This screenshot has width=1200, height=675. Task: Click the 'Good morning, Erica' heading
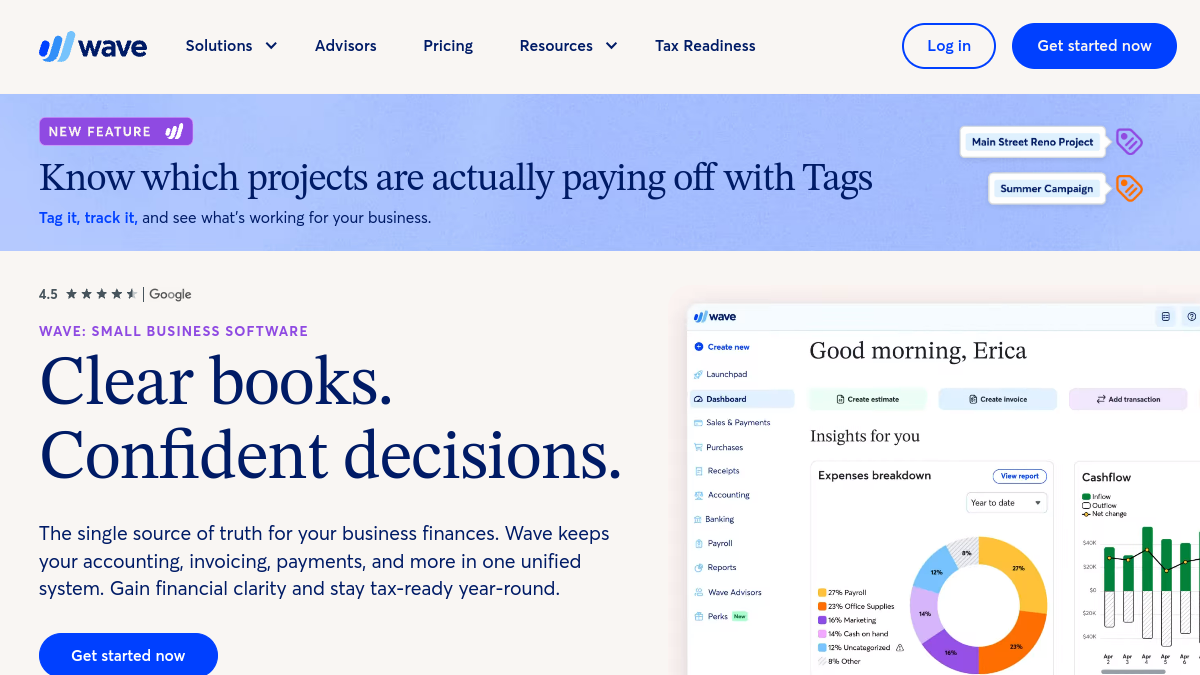click(x=918, y=351)
